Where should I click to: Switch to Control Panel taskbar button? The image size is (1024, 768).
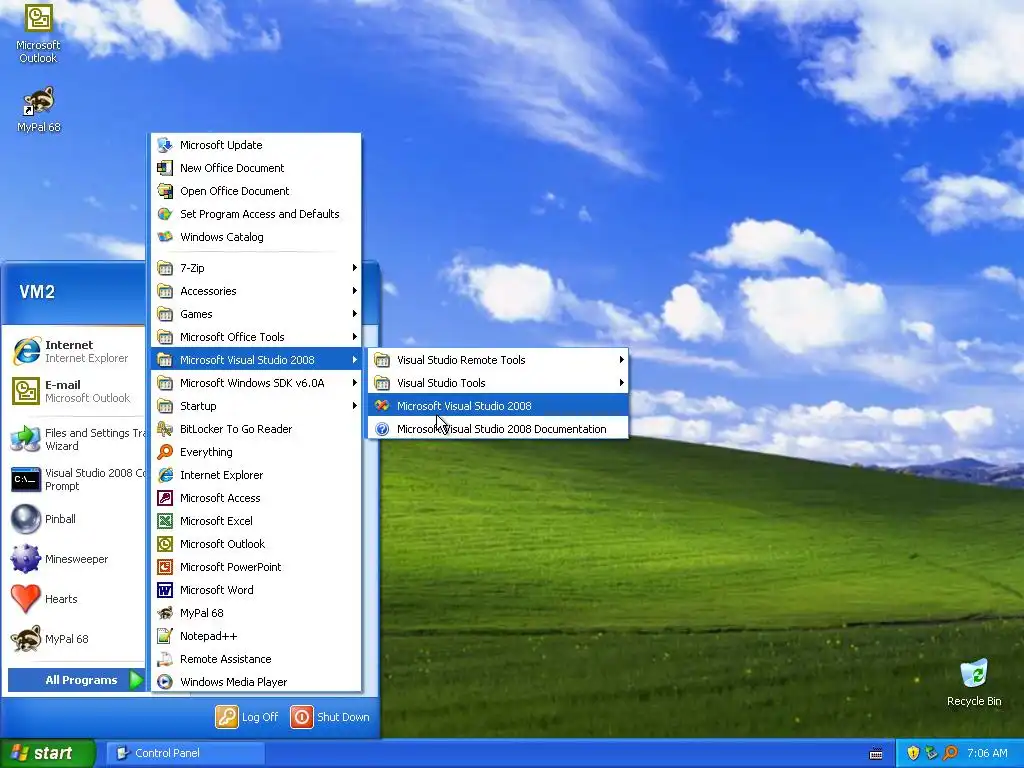click(185, 753)
